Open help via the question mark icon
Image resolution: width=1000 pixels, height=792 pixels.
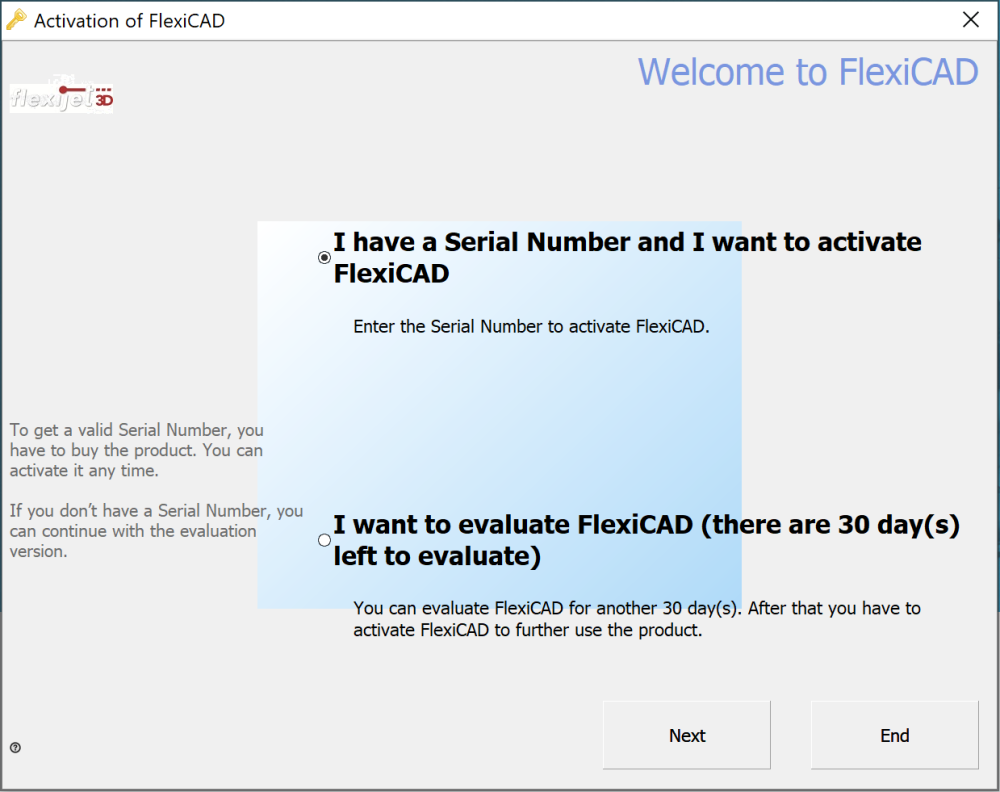[x=16, y=746]
